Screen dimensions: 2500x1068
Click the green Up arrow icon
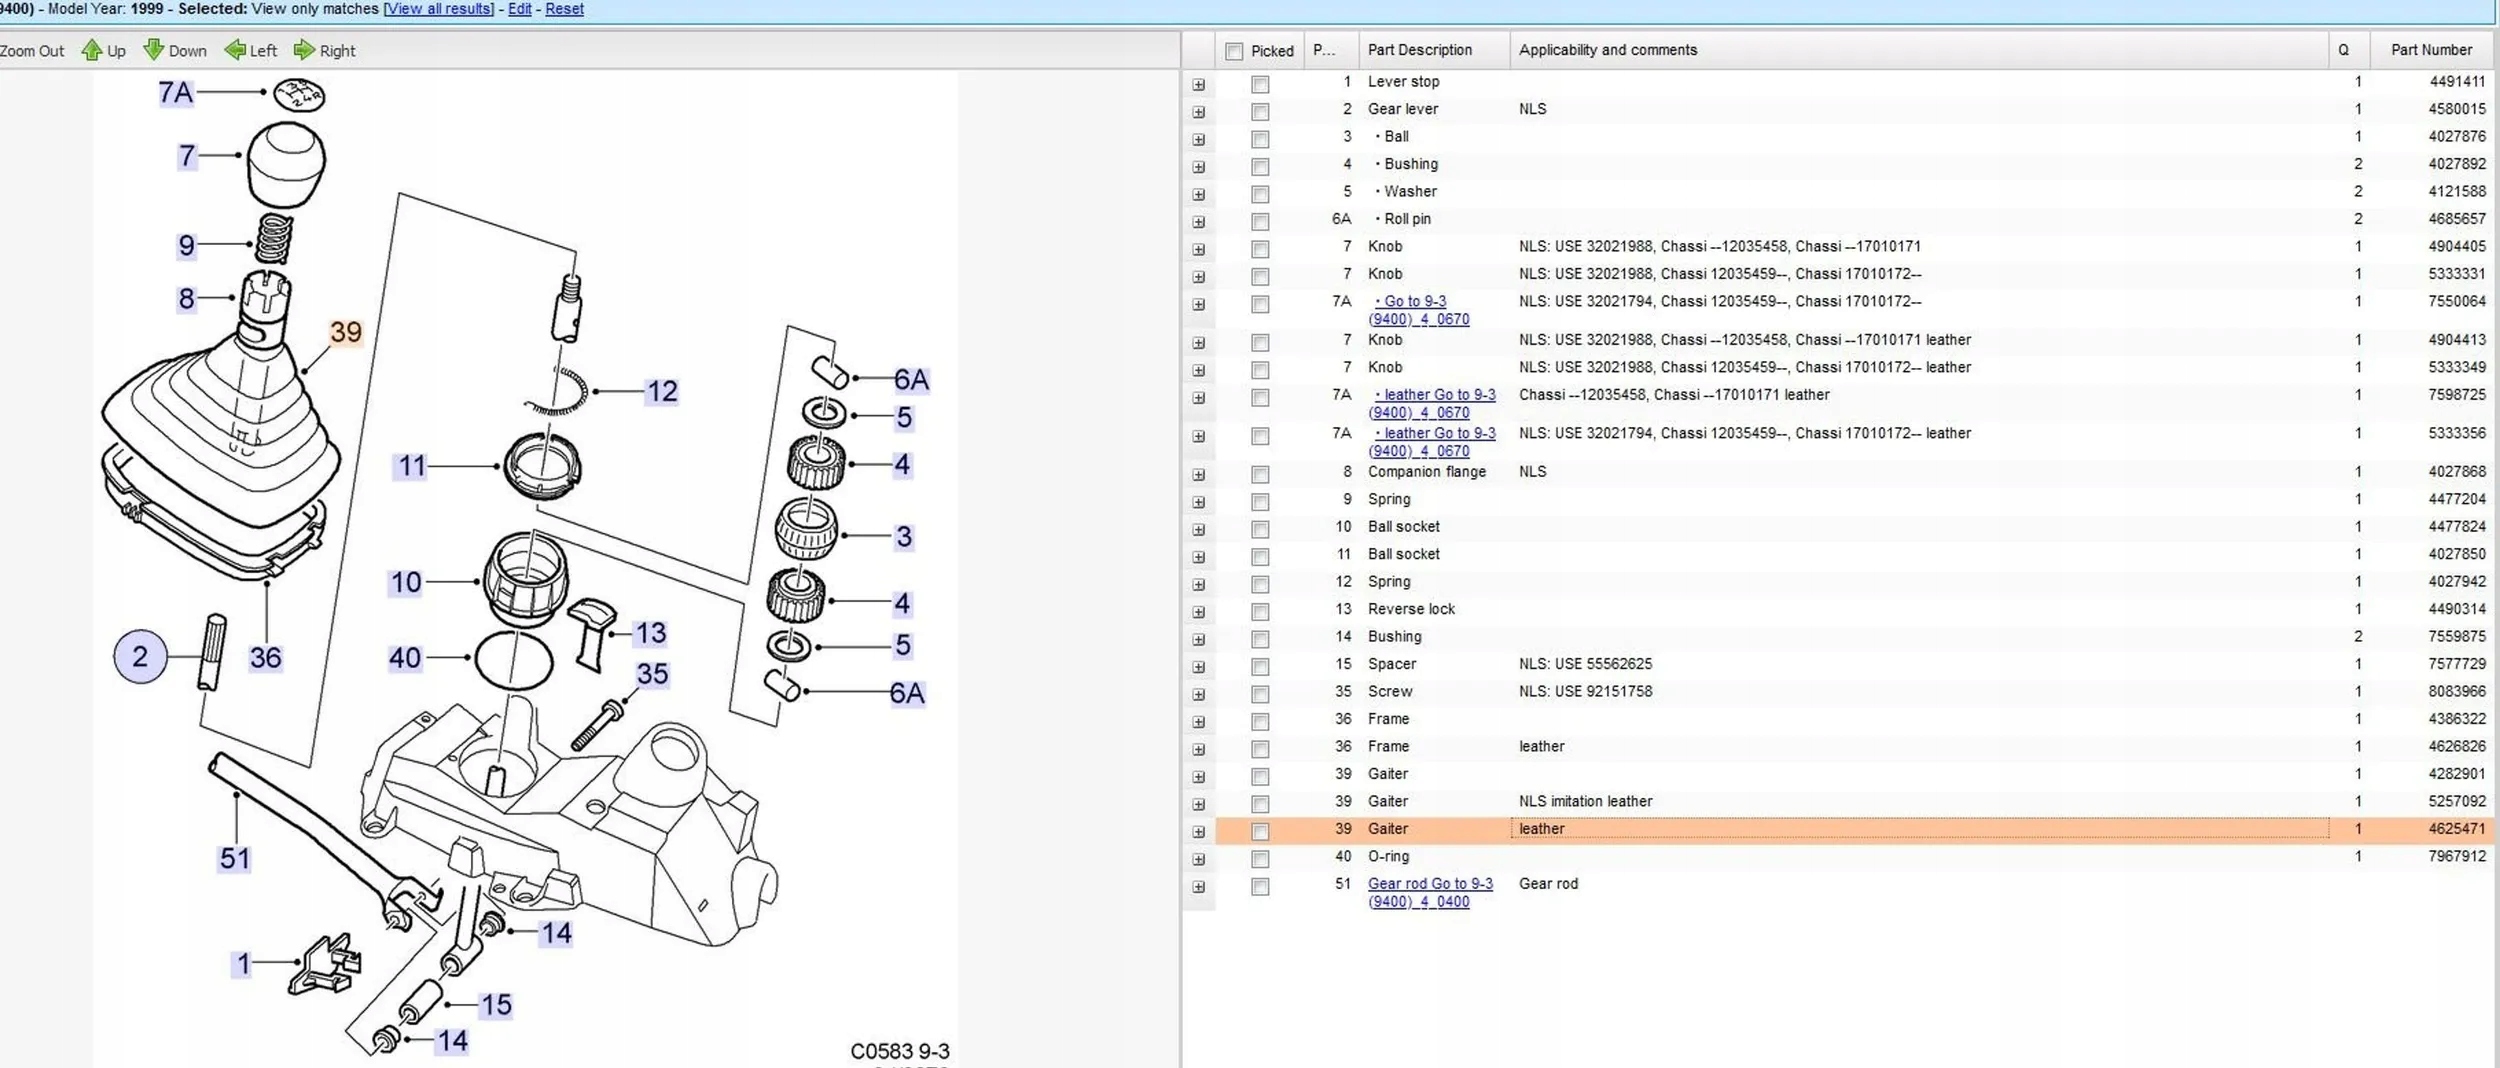pos(92,50)
